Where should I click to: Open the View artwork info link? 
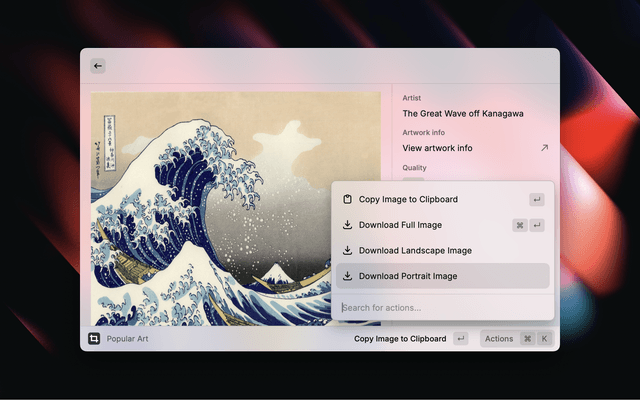click(438, 148)
